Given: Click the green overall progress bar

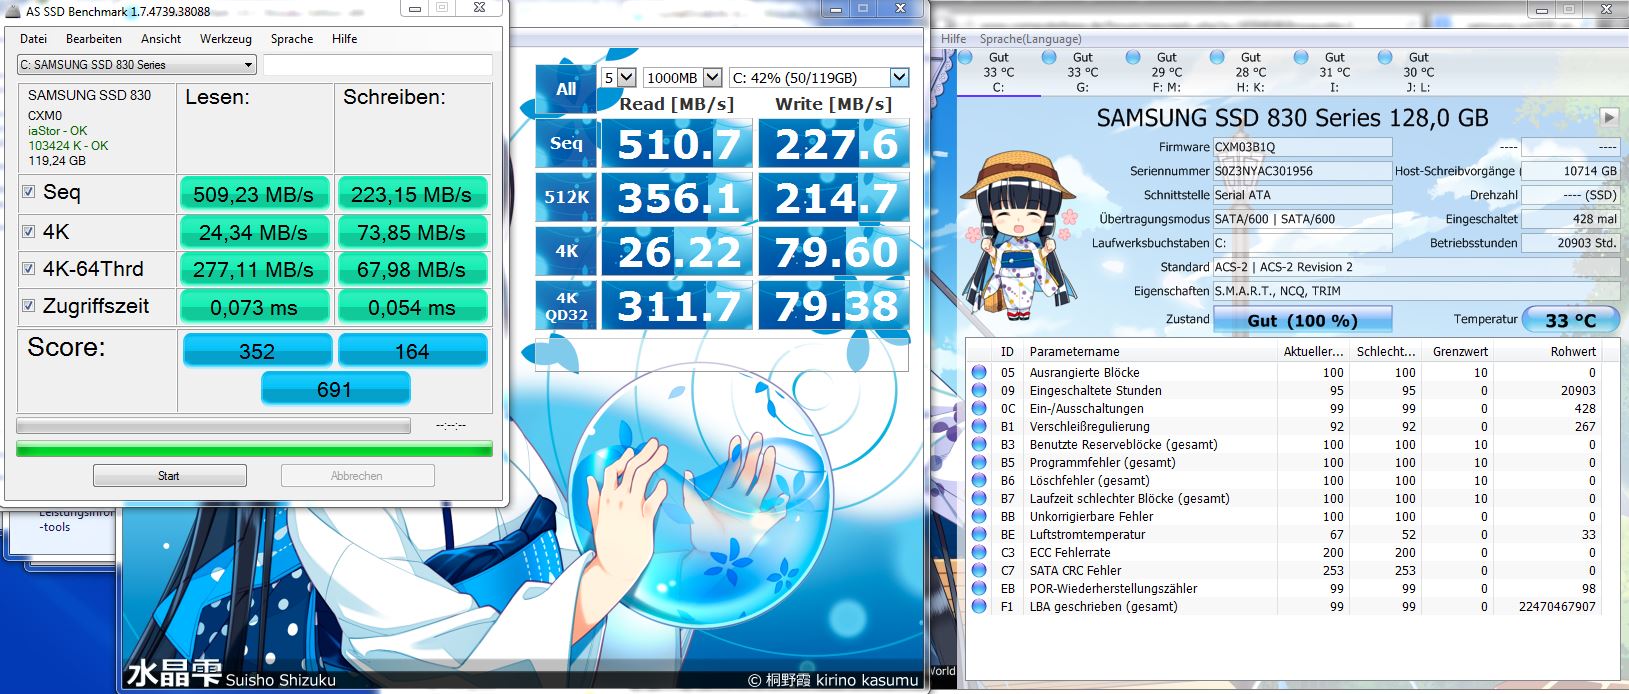Looking at the screenshot, I should point(254,449).
